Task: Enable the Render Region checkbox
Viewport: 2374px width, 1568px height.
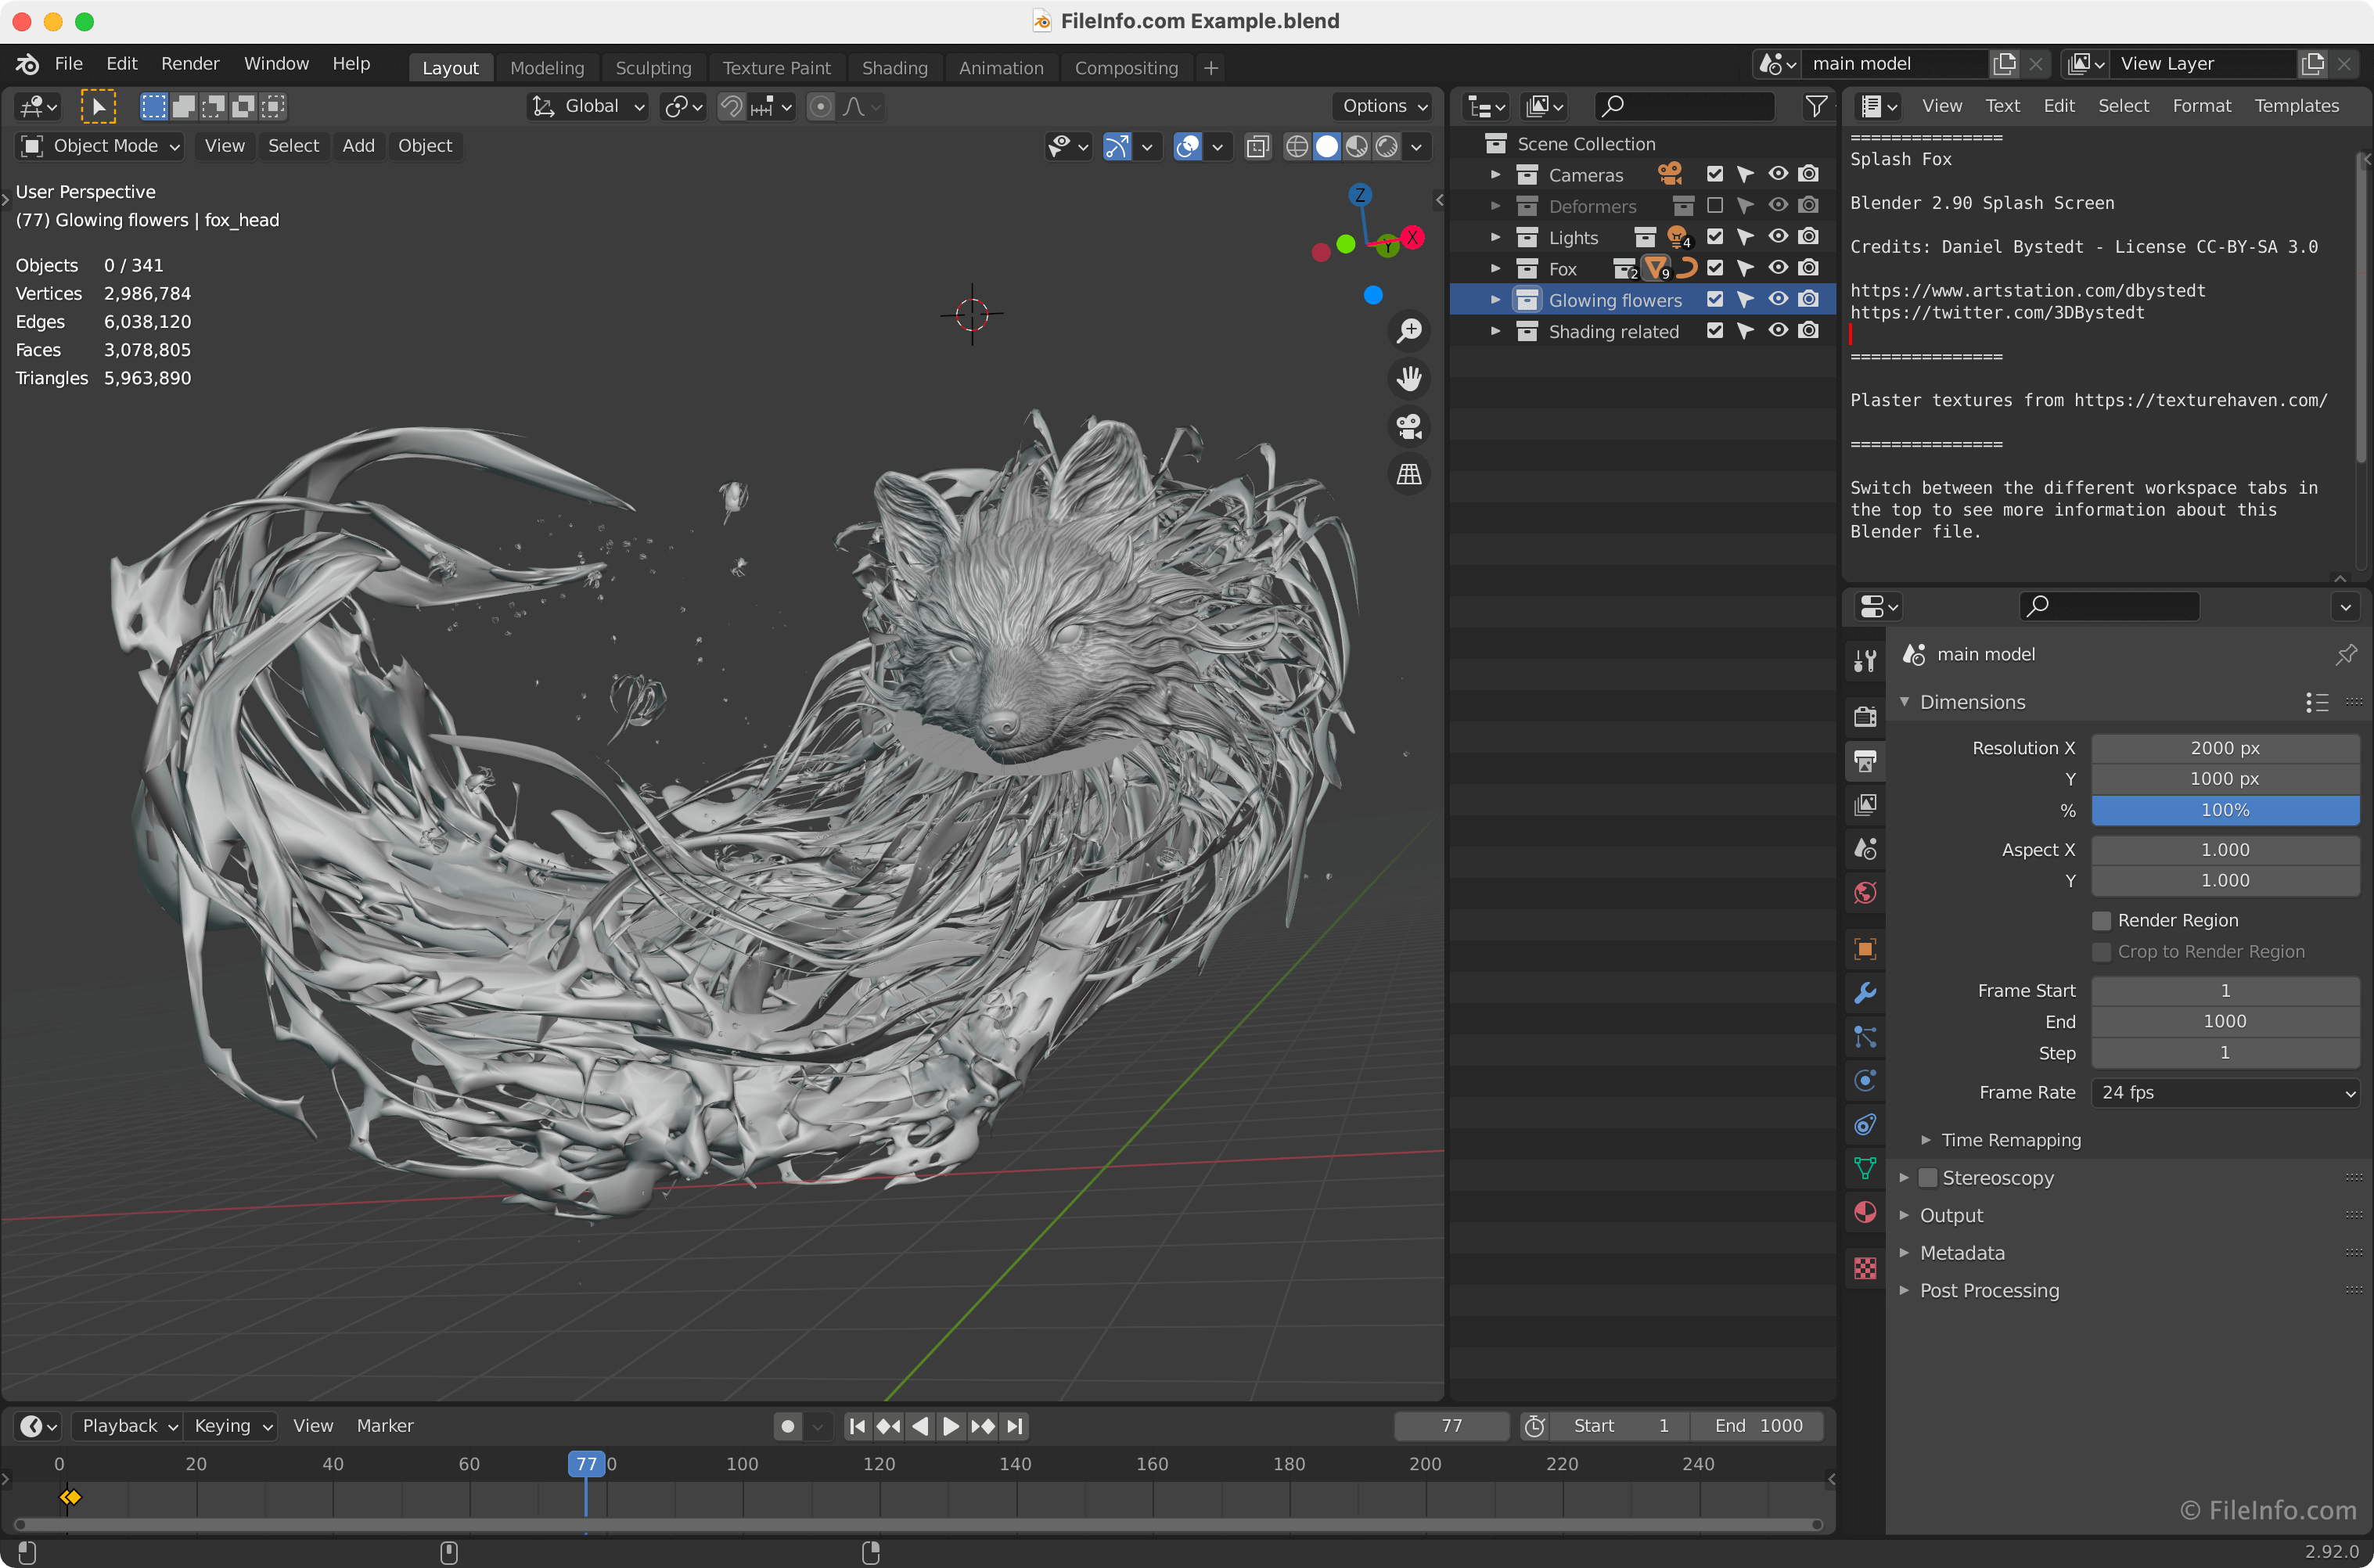Action: pos(2101,919)
